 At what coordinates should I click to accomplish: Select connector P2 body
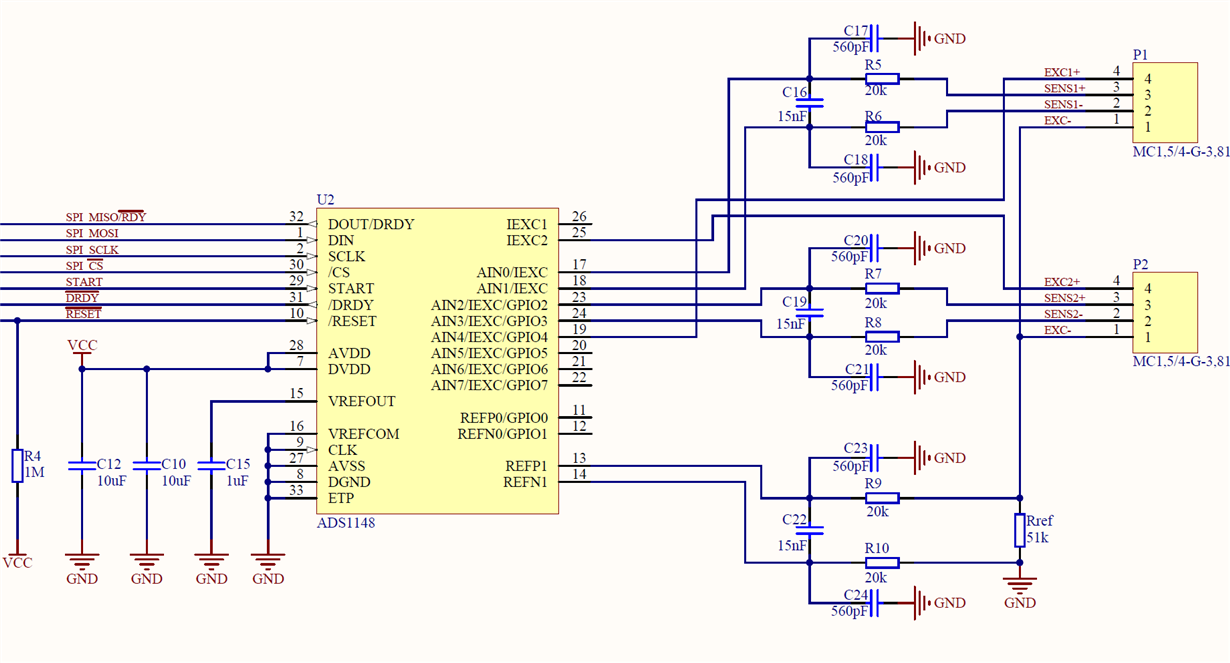coord(1164,312)
